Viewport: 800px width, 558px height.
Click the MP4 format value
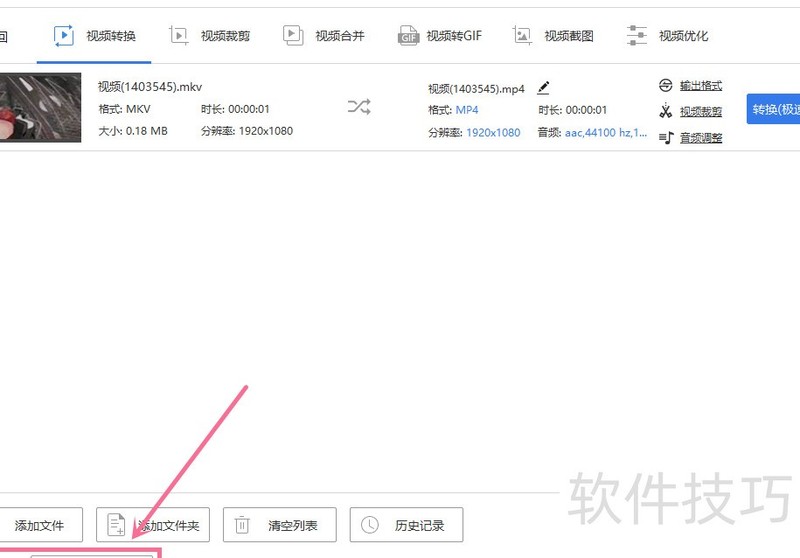coord(467,110)
